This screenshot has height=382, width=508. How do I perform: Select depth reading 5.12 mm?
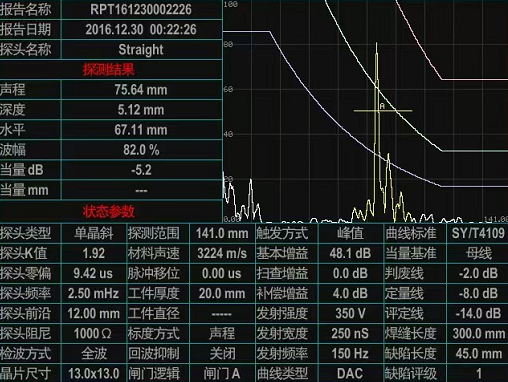(x=141, y=110)
